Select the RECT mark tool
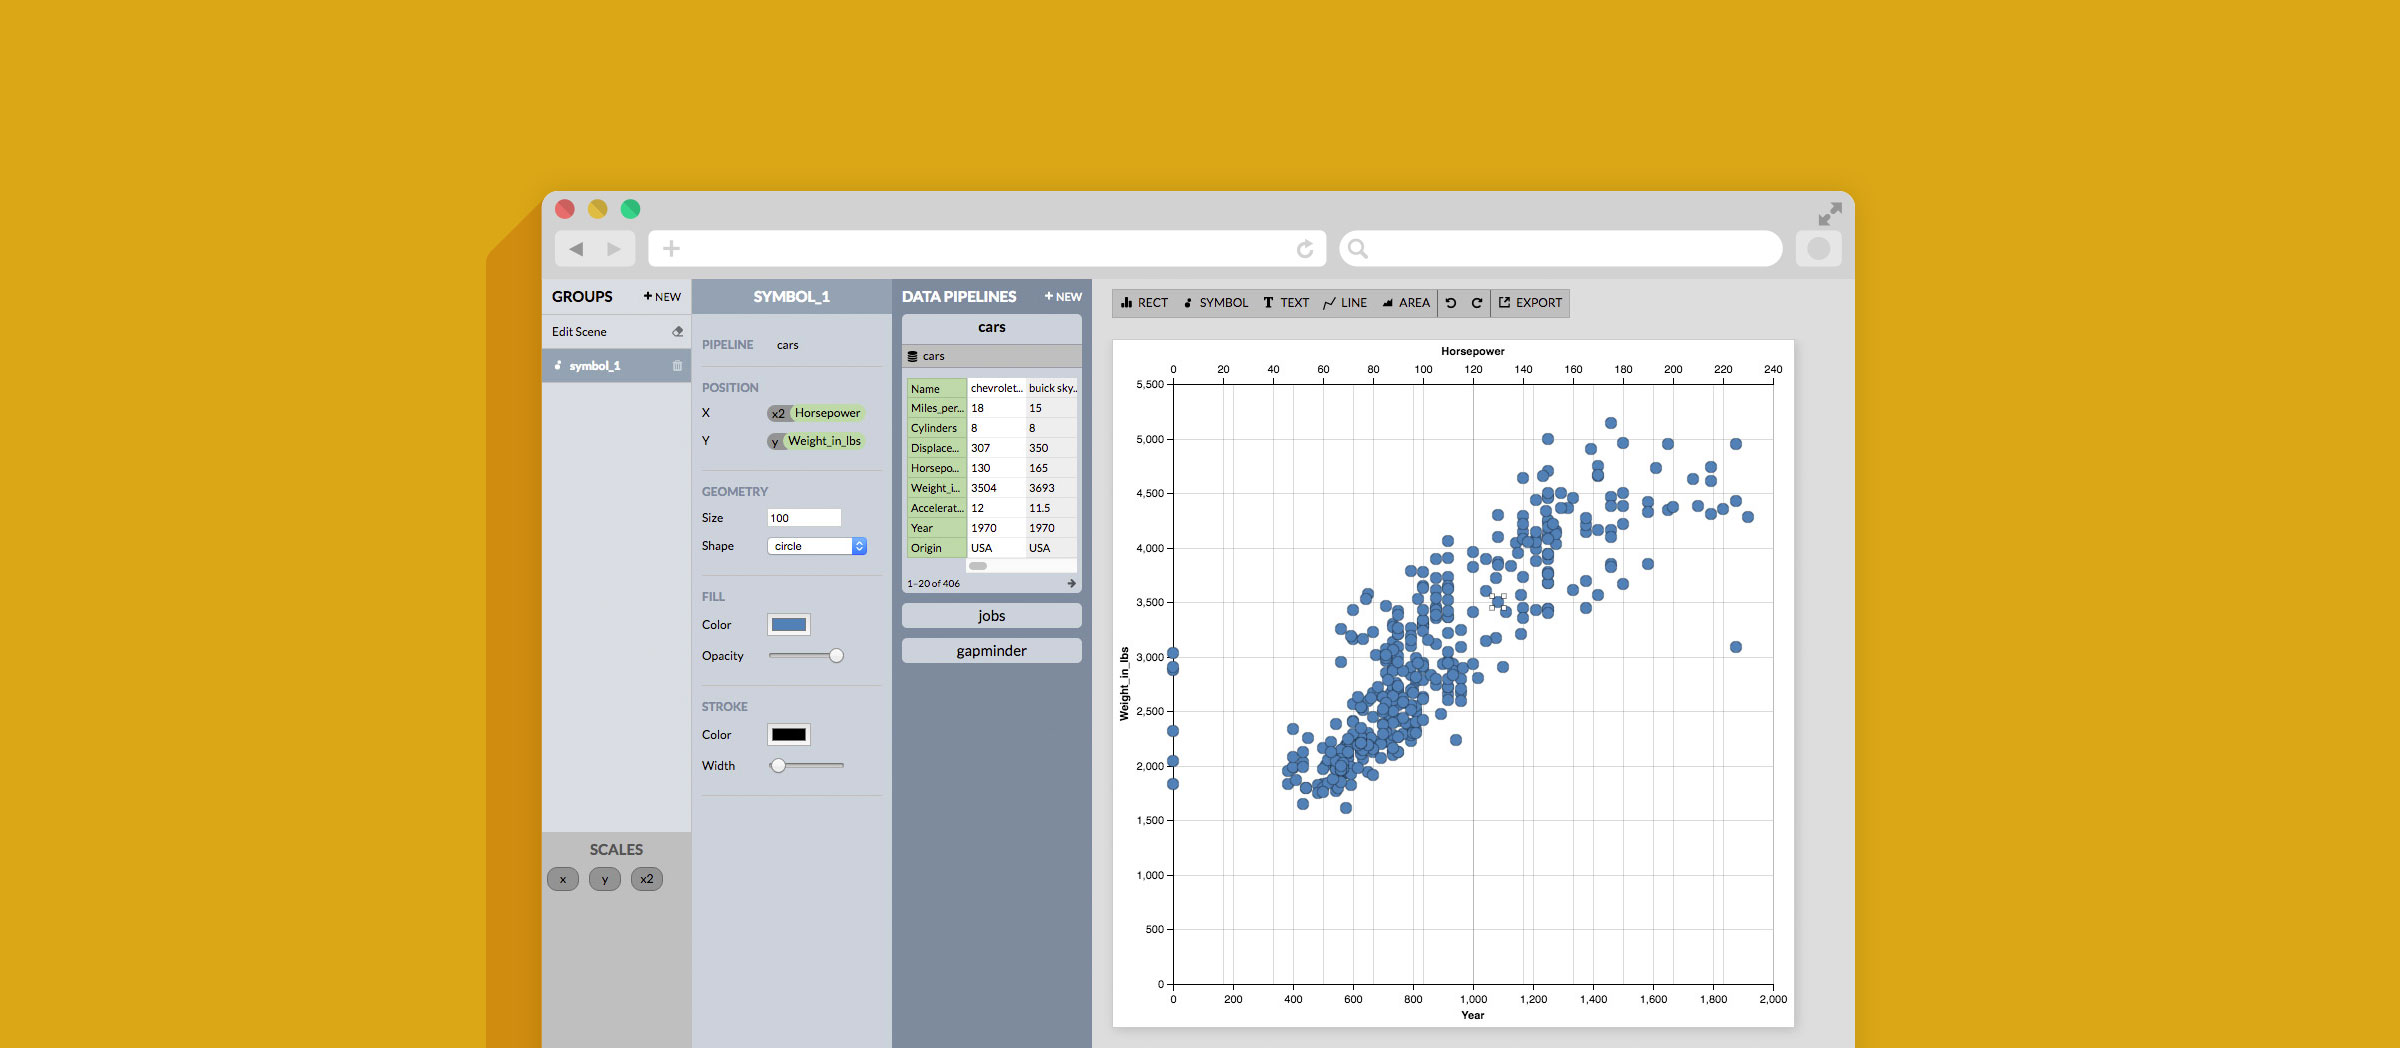The width and height of the screenshot is (2400, 1048). (1144, 303)
